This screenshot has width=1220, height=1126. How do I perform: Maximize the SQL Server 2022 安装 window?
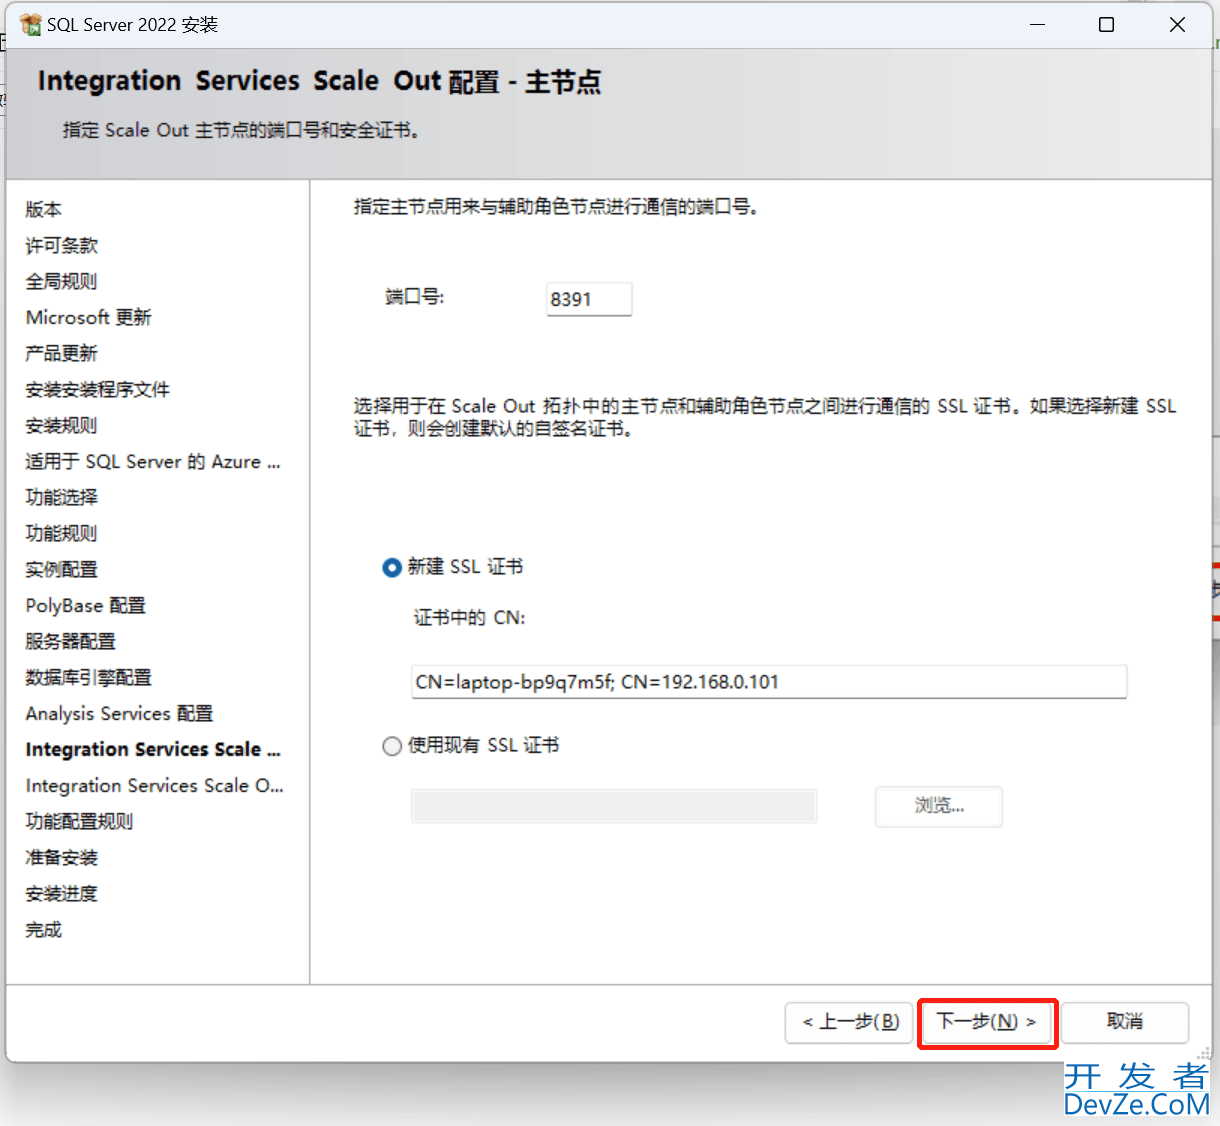(1107, 24)
